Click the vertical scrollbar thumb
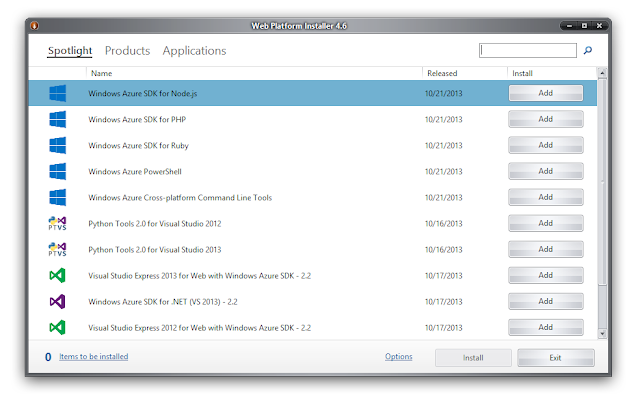The width and height of the screenshot is (640, 408). (602, 182)
